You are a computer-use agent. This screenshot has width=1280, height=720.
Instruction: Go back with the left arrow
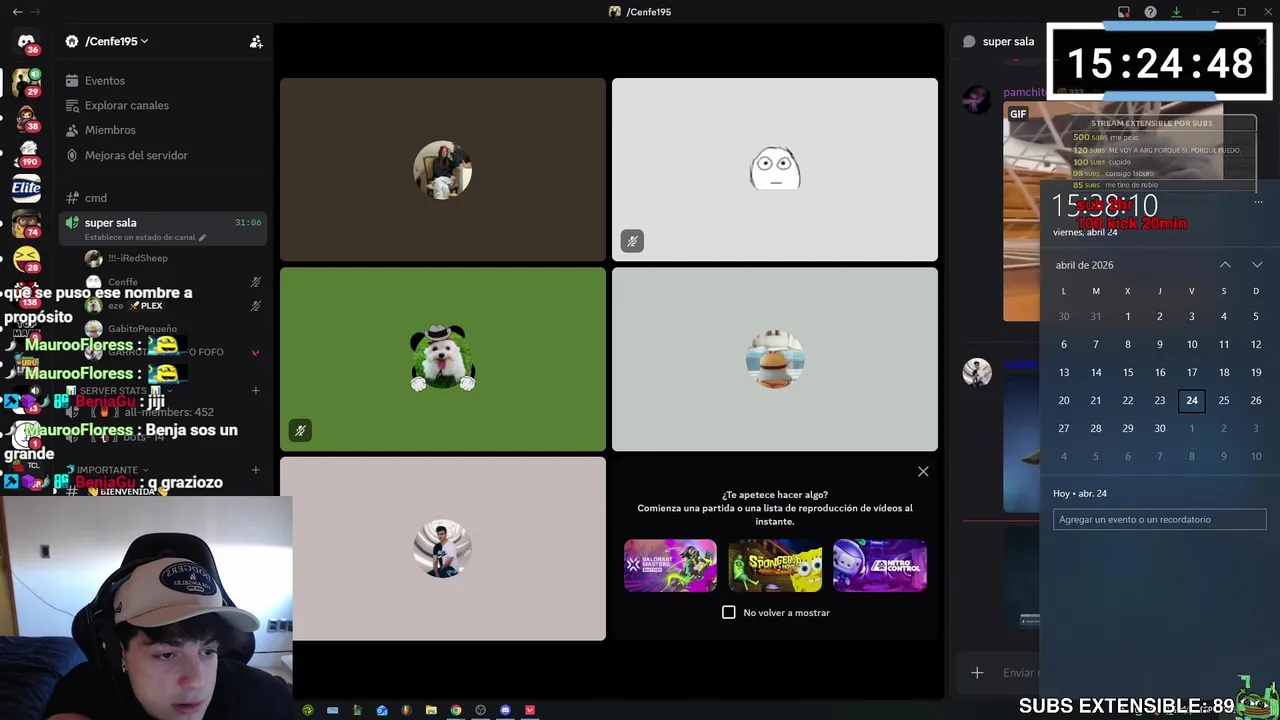point(17,12)
